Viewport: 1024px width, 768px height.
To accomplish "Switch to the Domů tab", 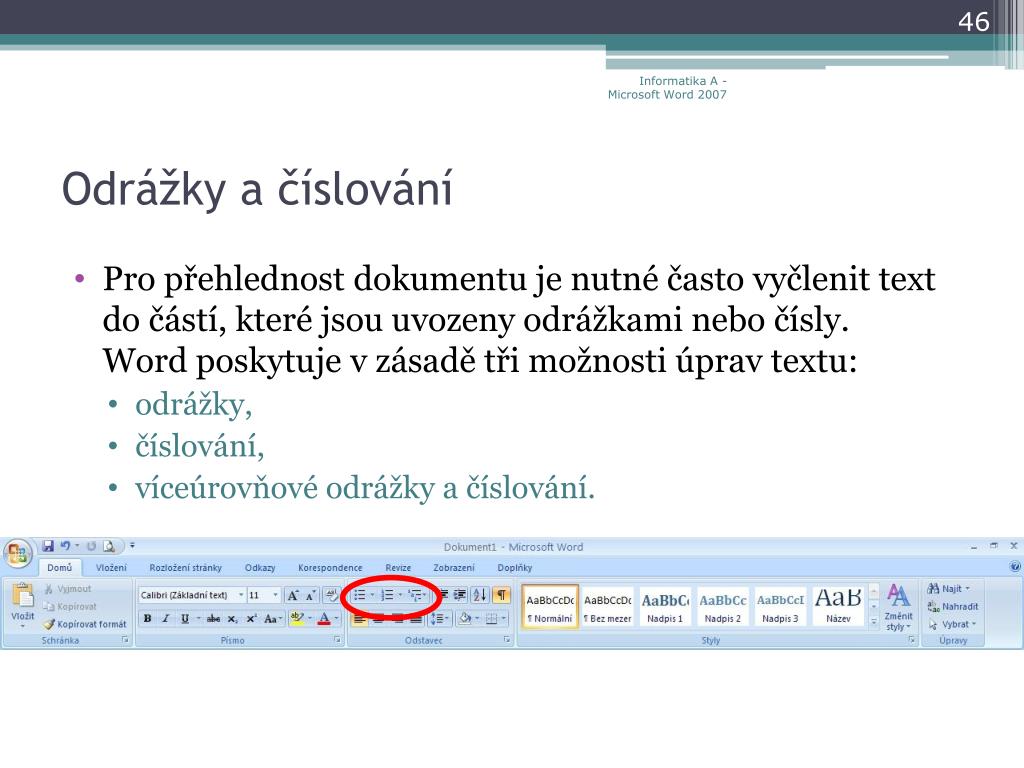I will [x=59, y=568].
